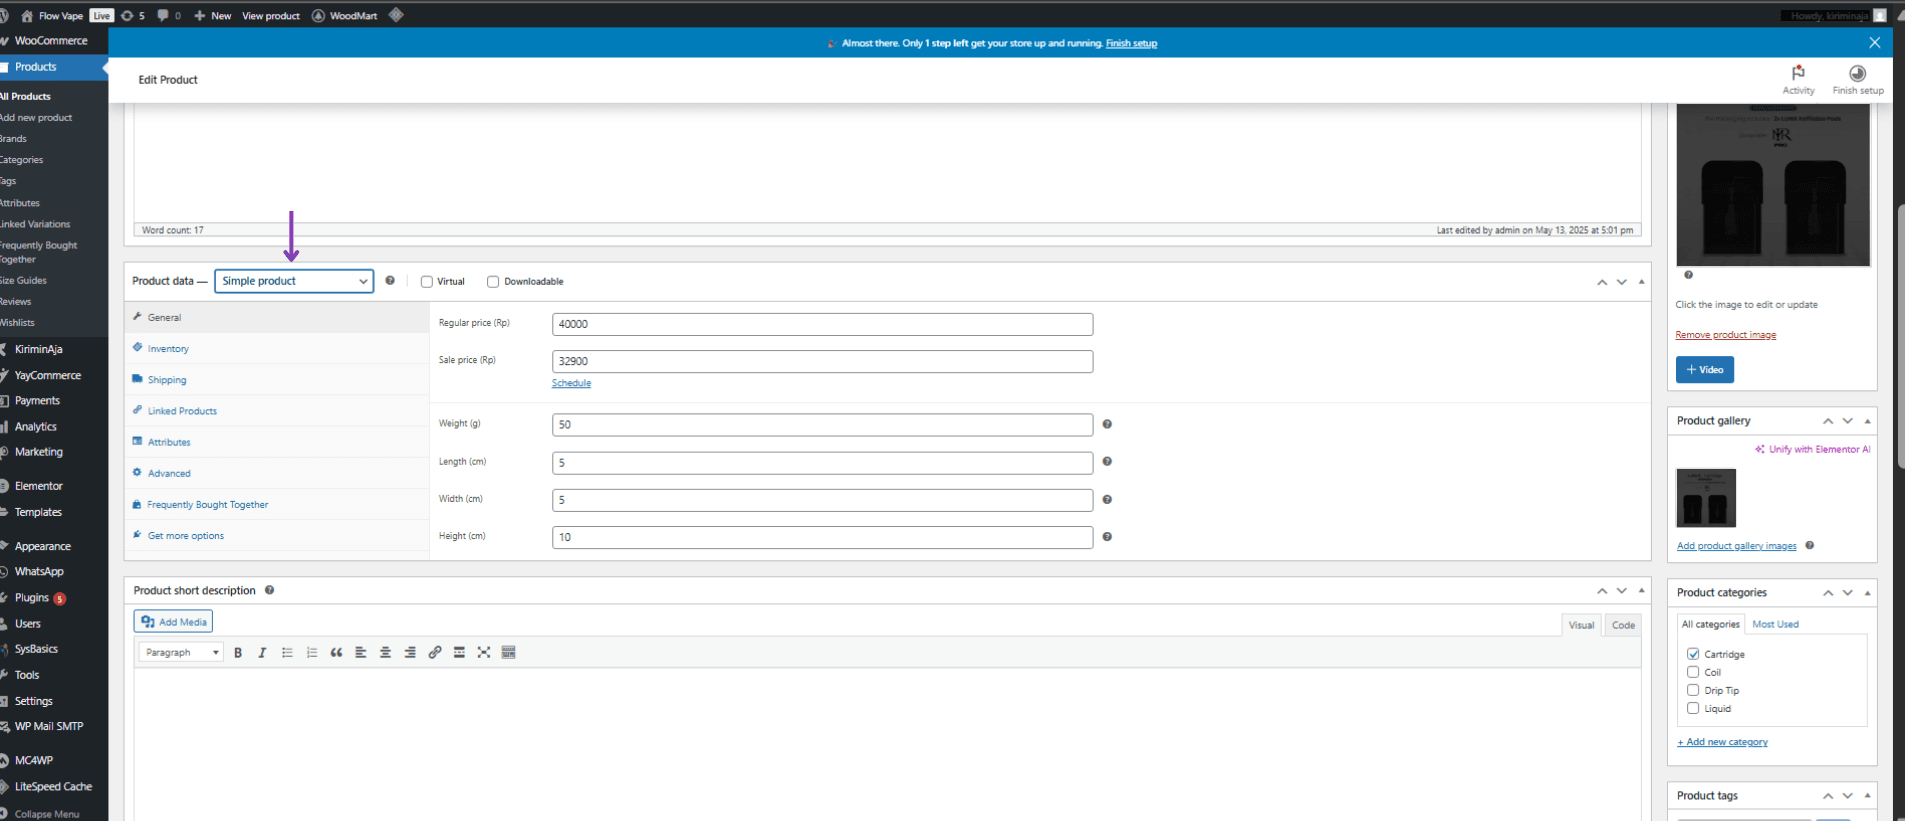Viewport: 1905px width, 821px height.
Task: Switch to the Most Used categories tab
Action: tap(1775, 624)
